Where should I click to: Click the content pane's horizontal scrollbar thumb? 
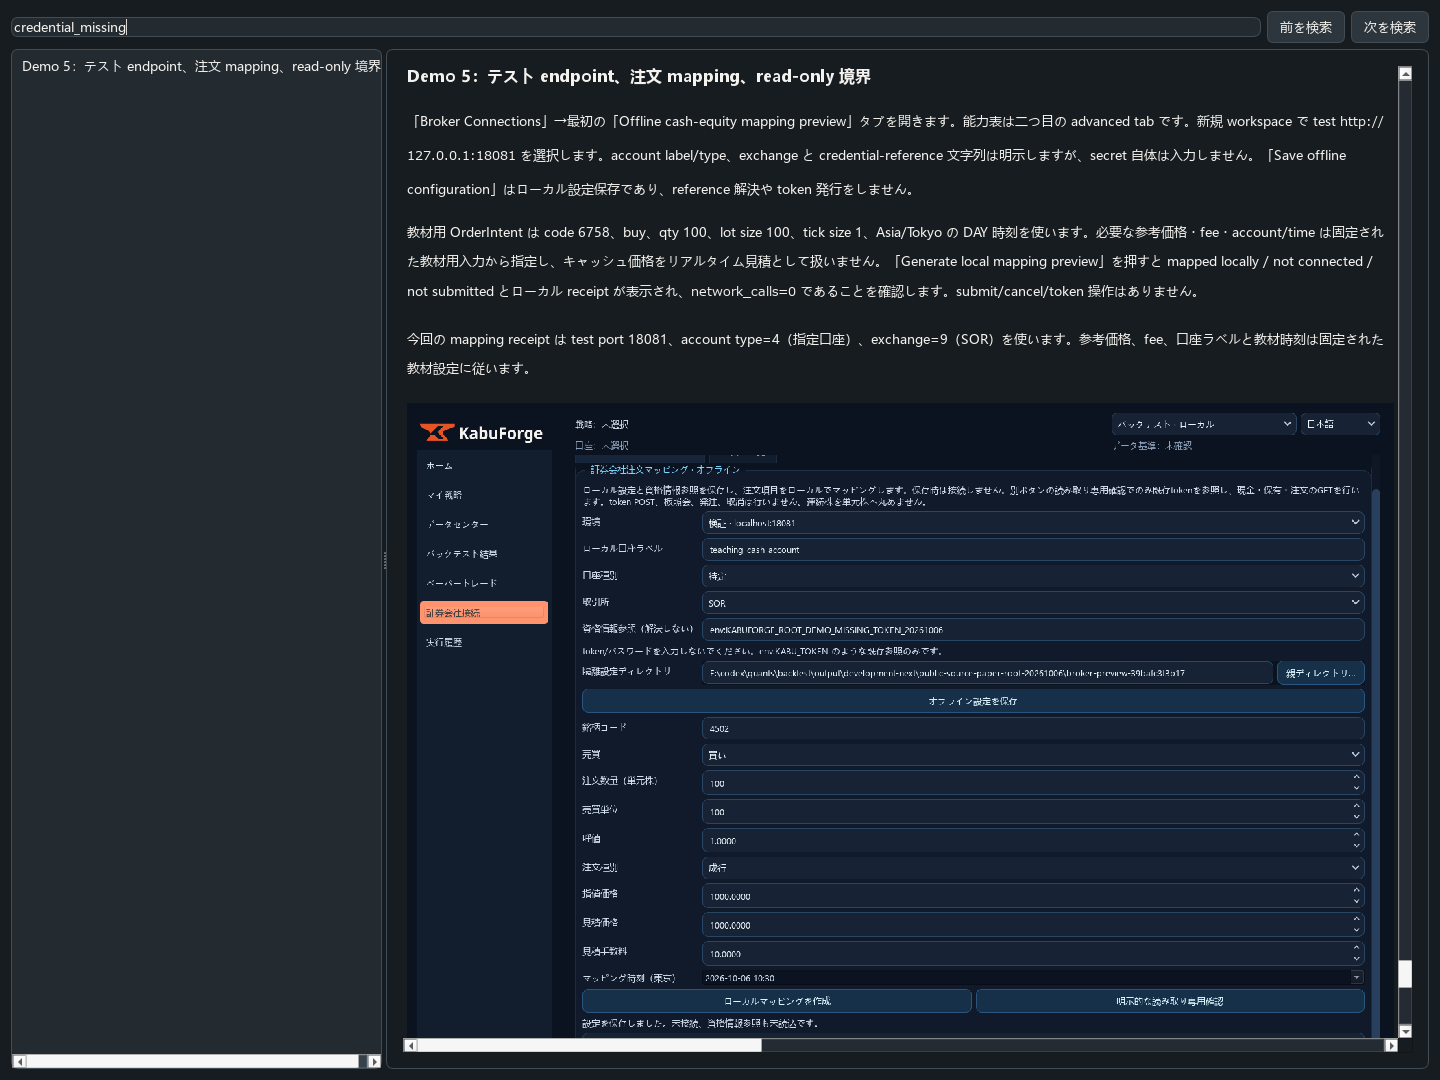pyautogui.click(x=589, y=1045)
